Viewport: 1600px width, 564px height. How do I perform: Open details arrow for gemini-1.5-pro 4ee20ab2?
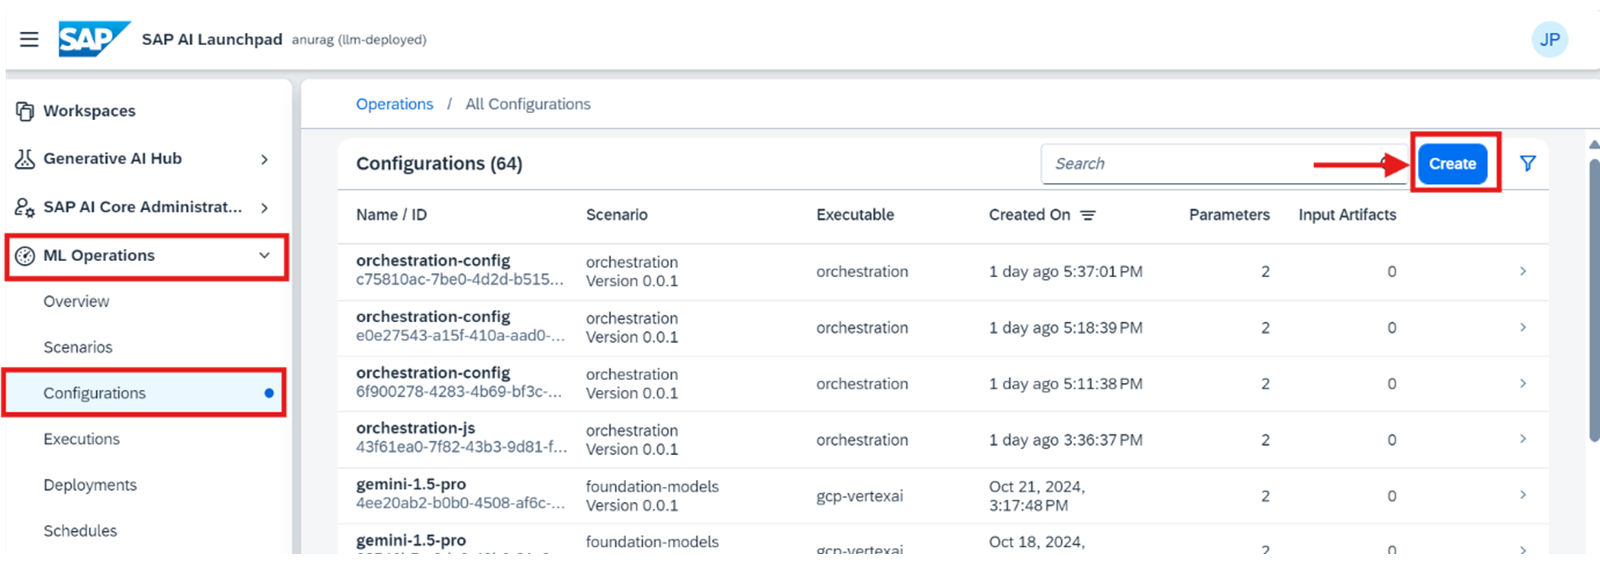(1523, 495)
